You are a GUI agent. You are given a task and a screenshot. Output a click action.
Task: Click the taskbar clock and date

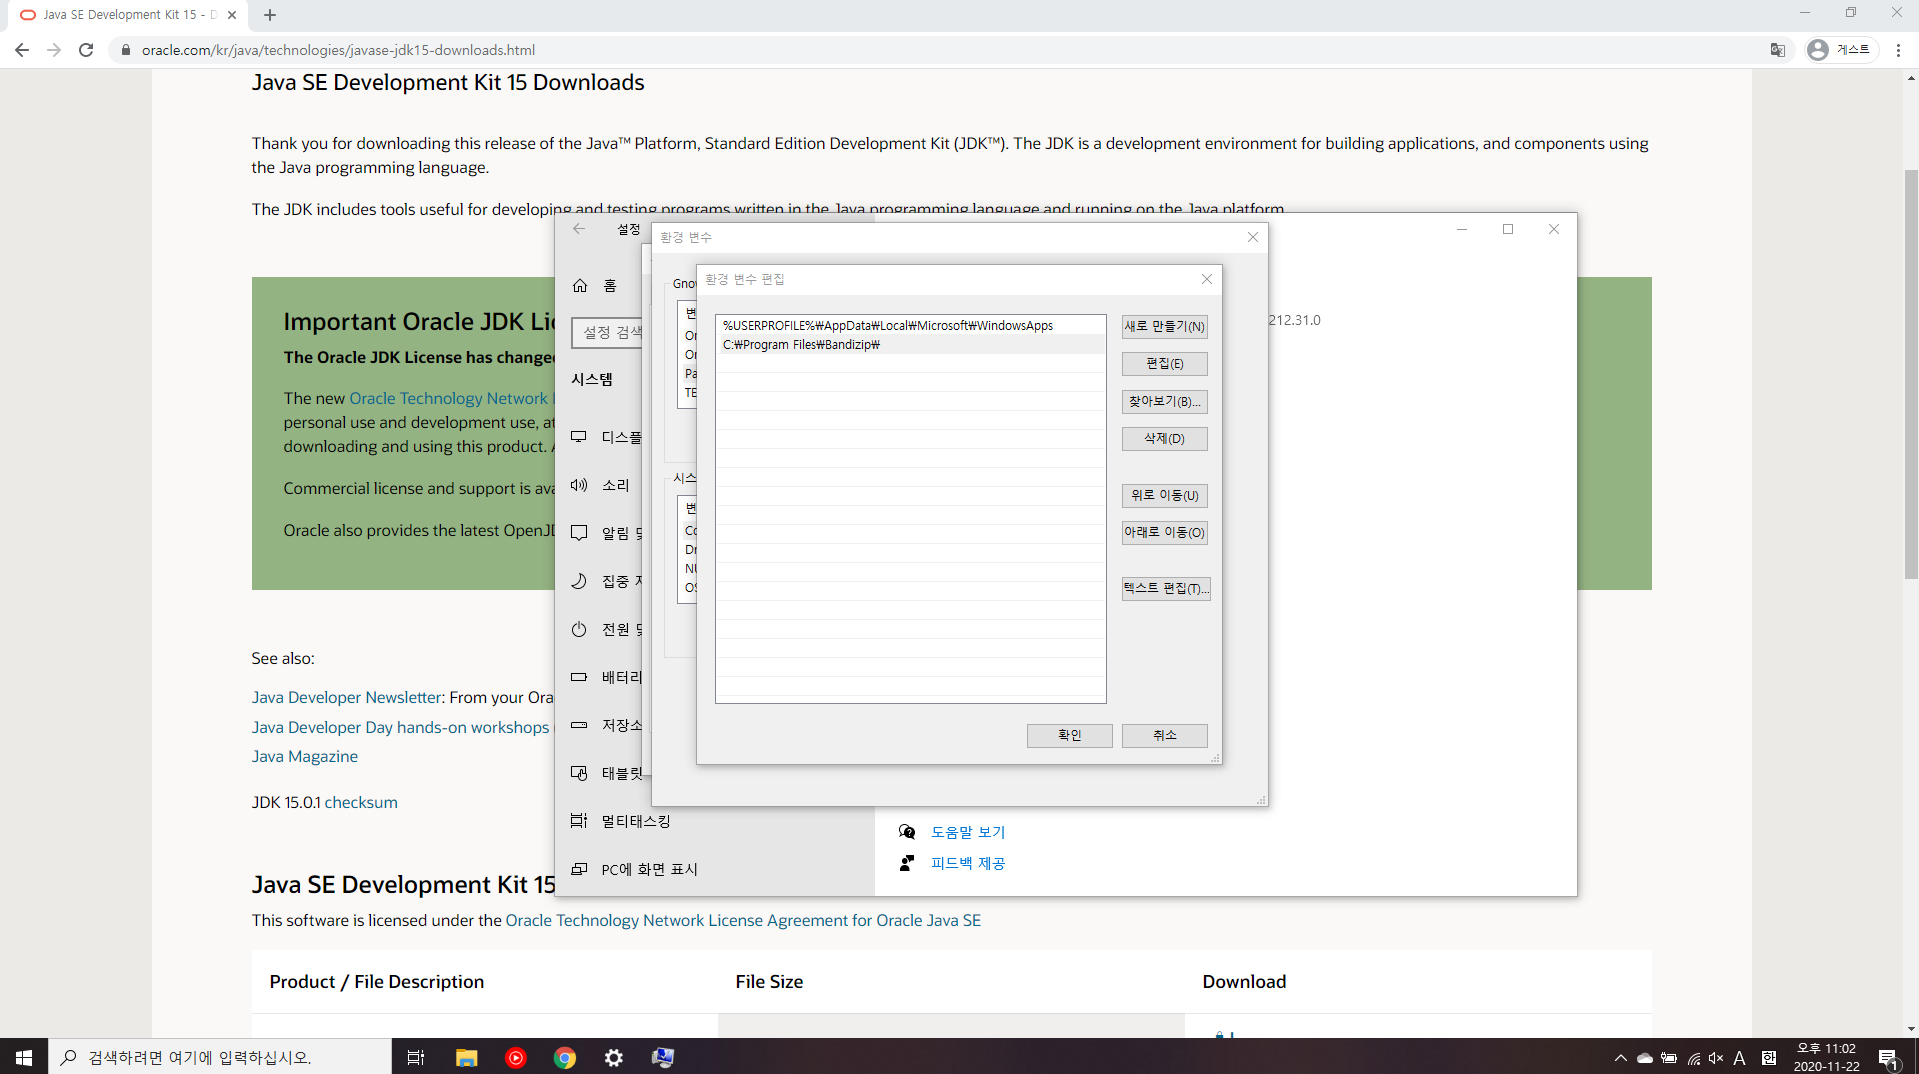click(1827, 1057)
